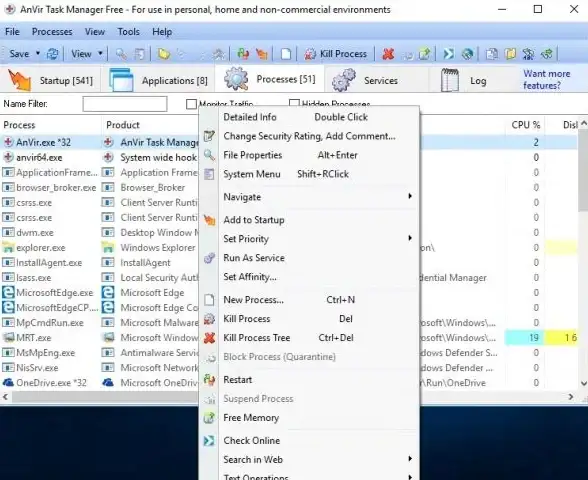Viewport: 588px width, 480px height.
Task: Click the cyan CPU cell showing 19
Action: click(524, 338)
